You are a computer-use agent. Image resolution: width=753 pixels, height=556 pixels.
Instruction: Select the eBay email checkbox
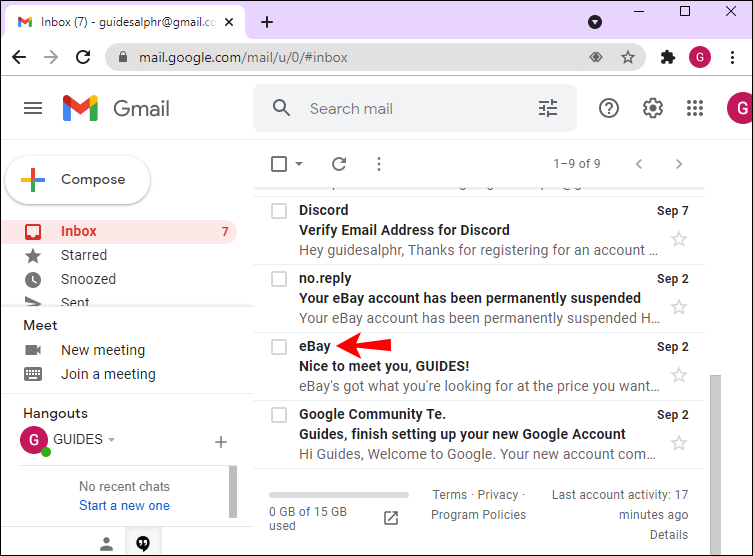[x=279, y=347]
